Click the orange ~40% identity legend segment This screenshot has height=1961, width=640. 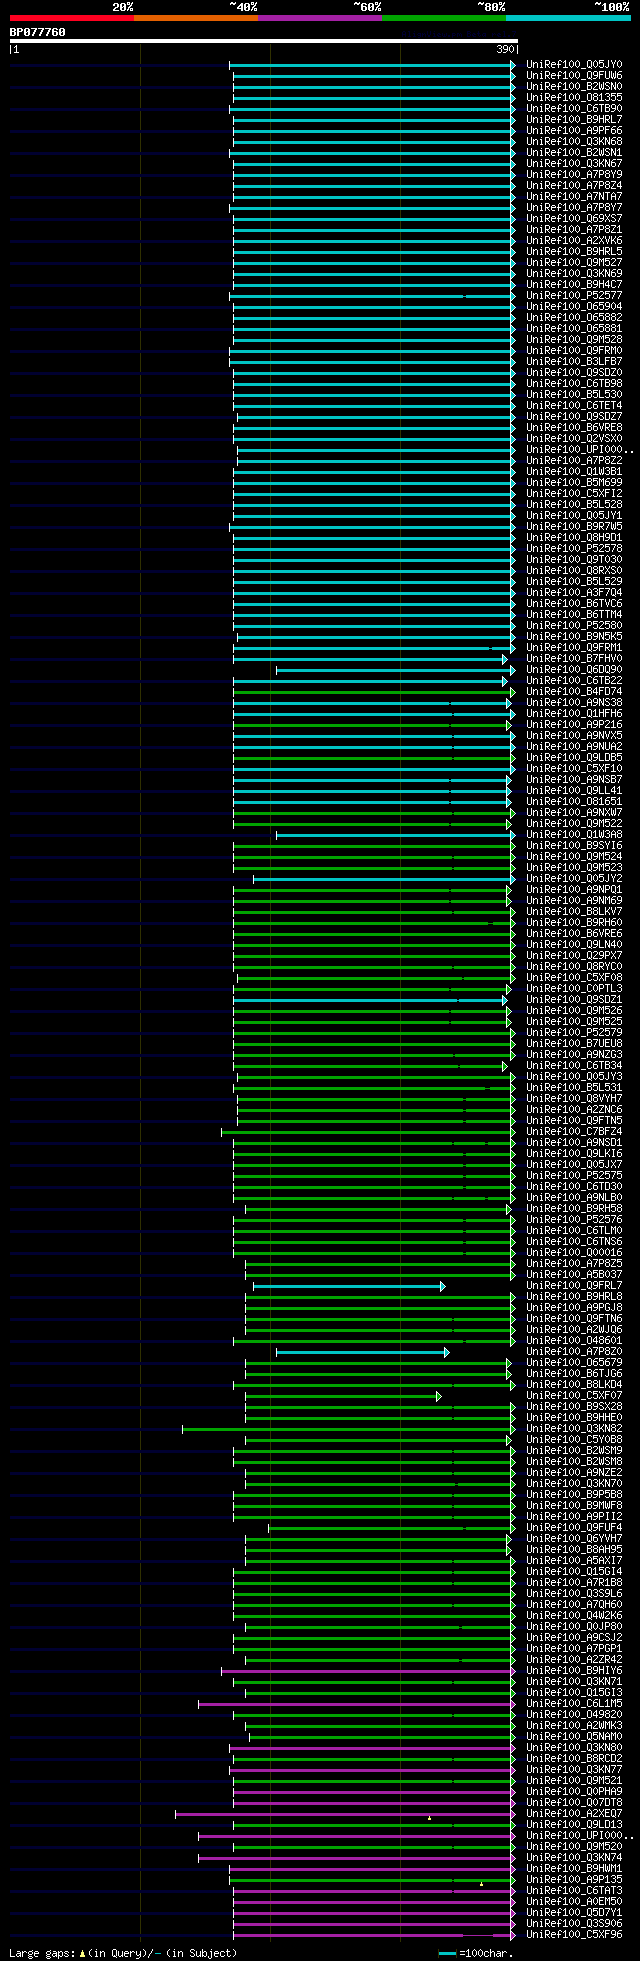196,18
